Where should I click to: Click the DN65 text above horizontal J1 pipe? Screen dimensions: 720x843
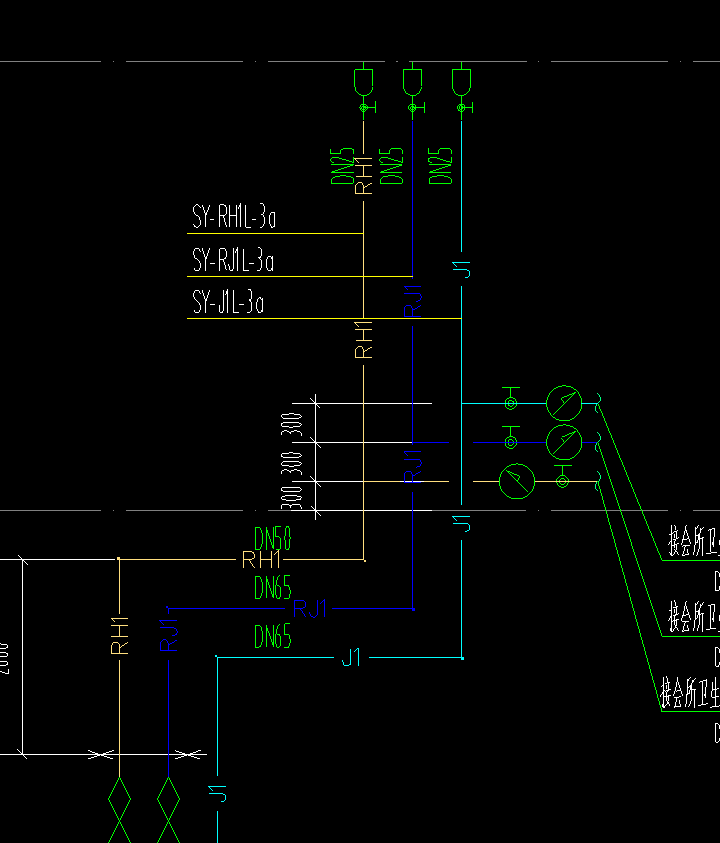point(273,636)
